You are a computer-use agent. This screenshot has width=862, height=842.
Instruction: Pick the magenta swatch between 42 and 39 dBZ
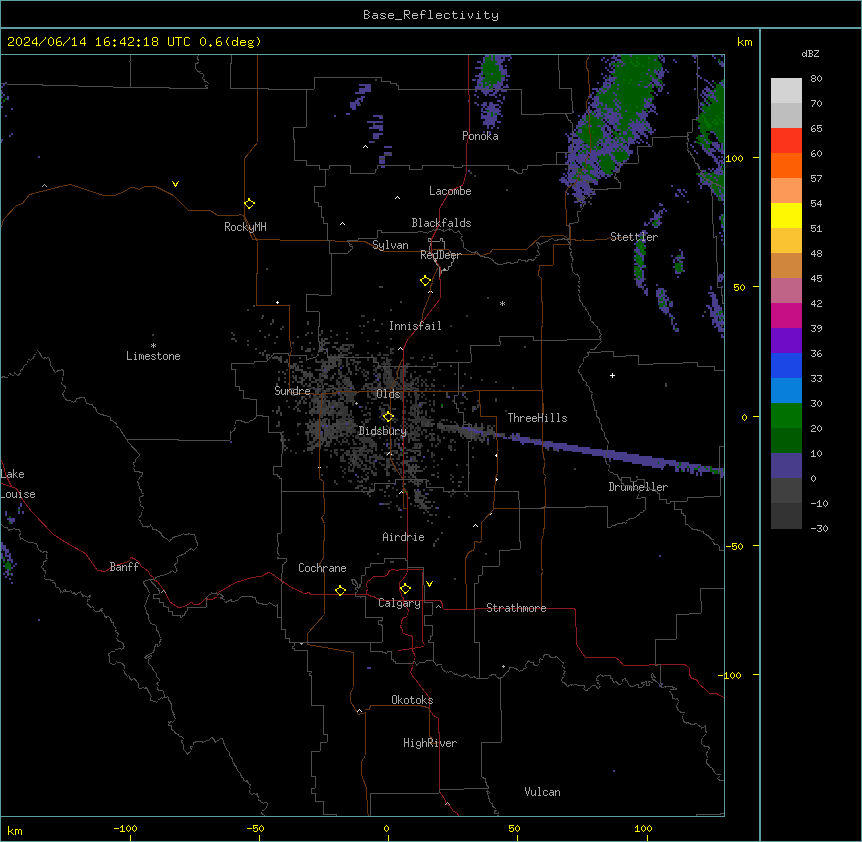786,316
